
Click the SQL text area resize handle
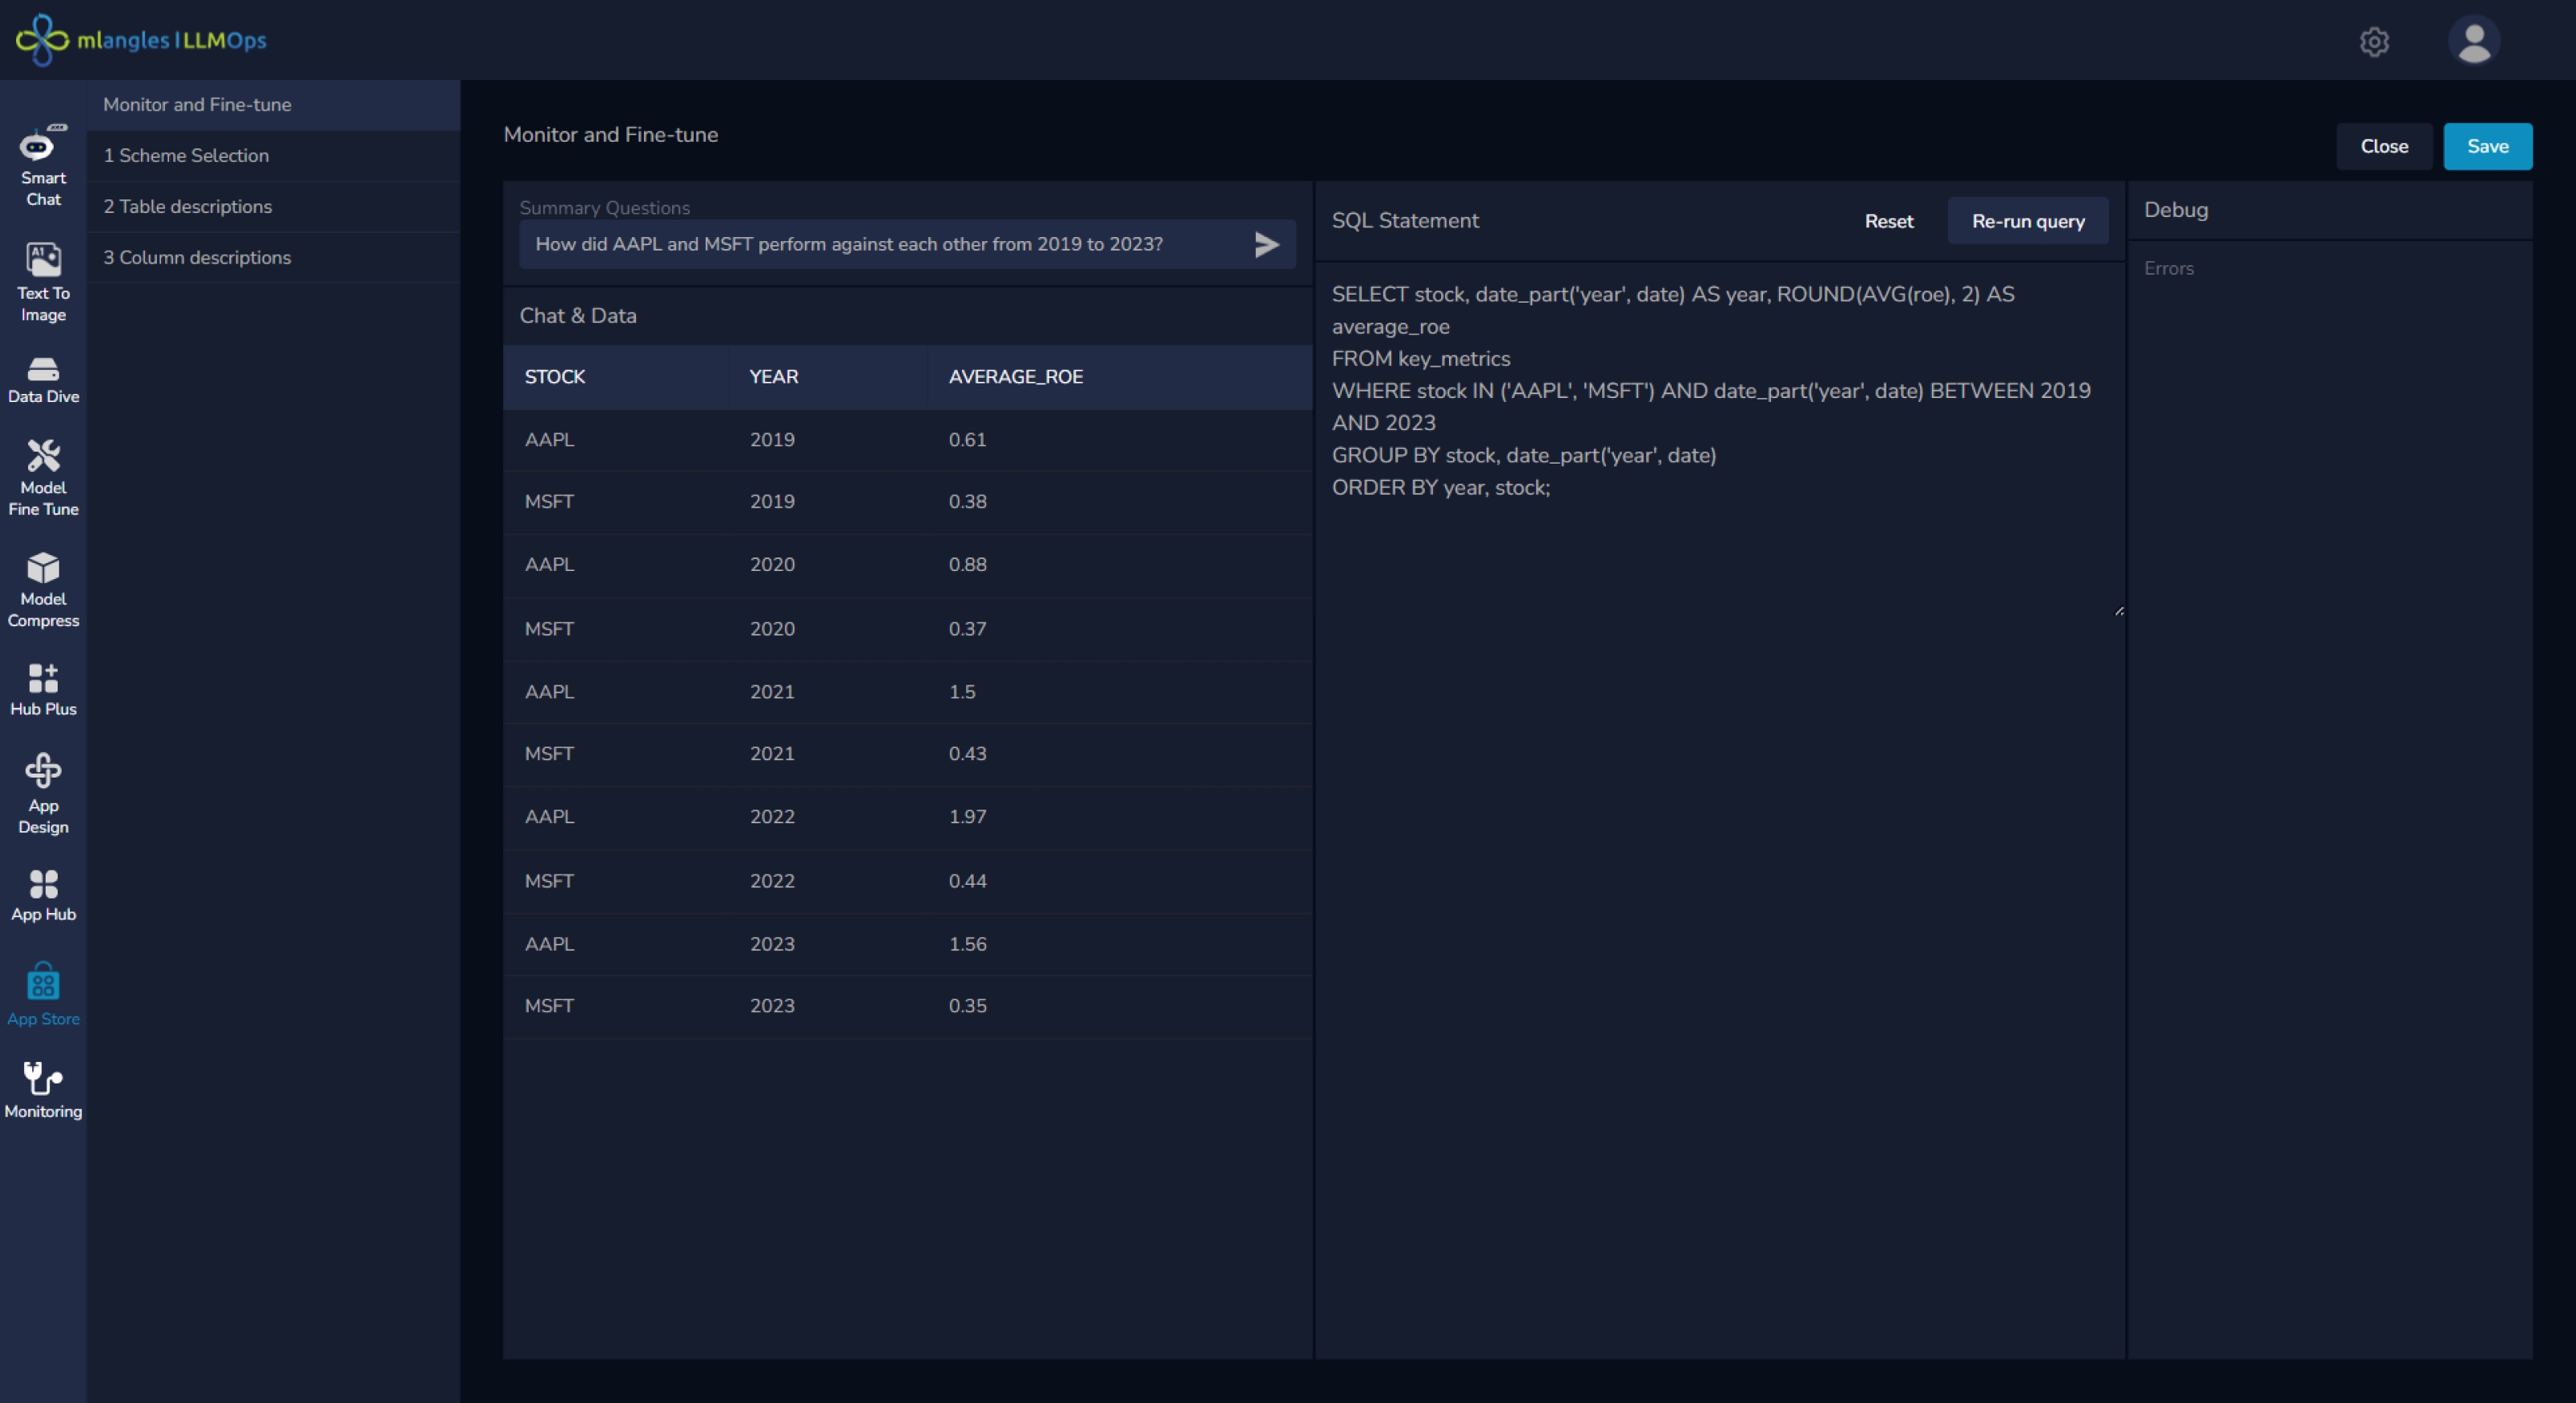(2118, 610)
